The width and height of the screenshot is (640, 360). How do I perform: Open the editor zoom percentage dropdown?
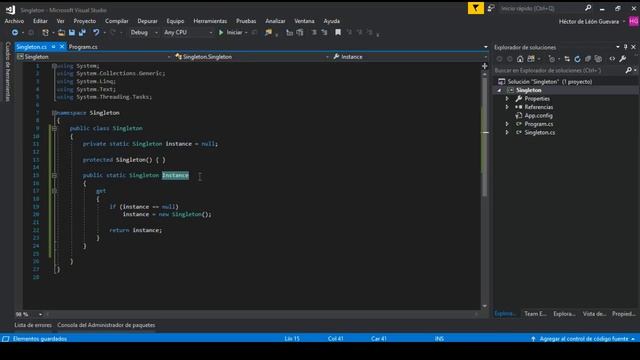pos(40,314)
